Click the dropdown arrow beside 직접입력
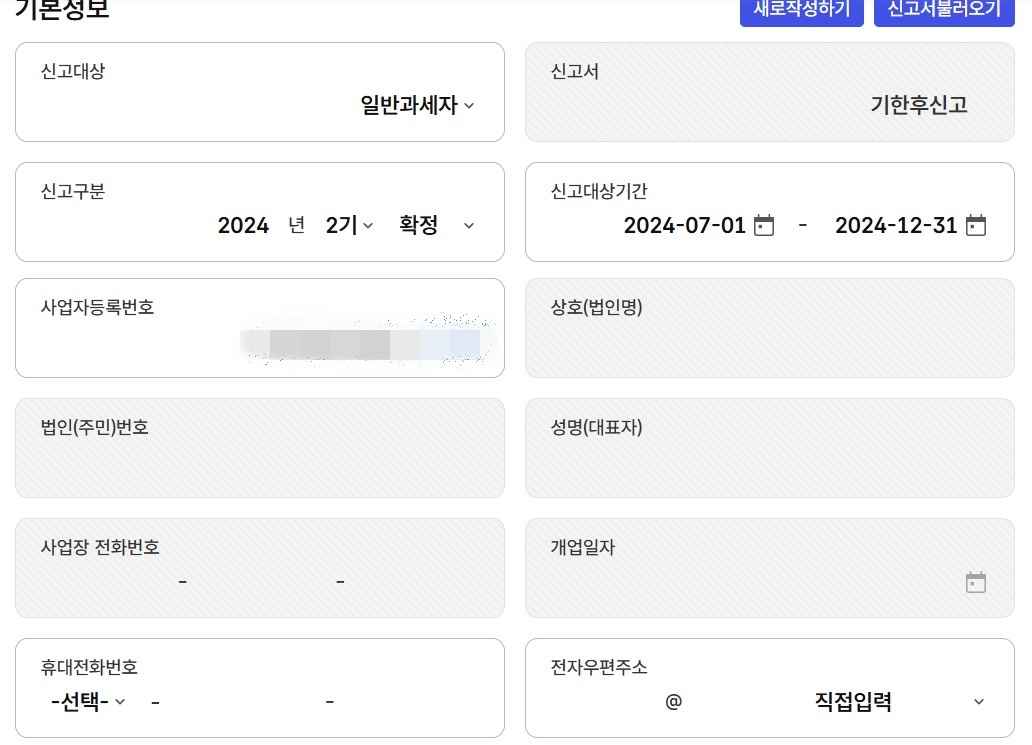This screenshot has width=1032, height=745. (976, 702)
